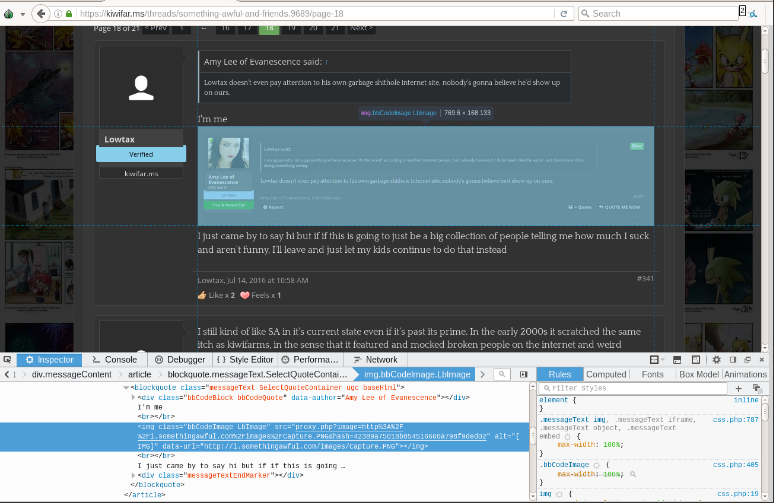Expand the div messageTextEndMarker node
Viewport: 774px width, 503px height.
tap(133, 475)
